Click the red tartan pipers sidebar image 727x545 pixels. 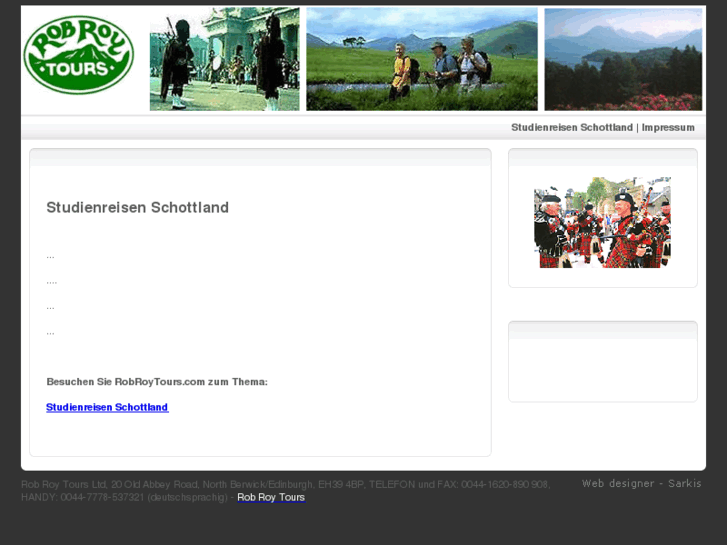(602, 222)
